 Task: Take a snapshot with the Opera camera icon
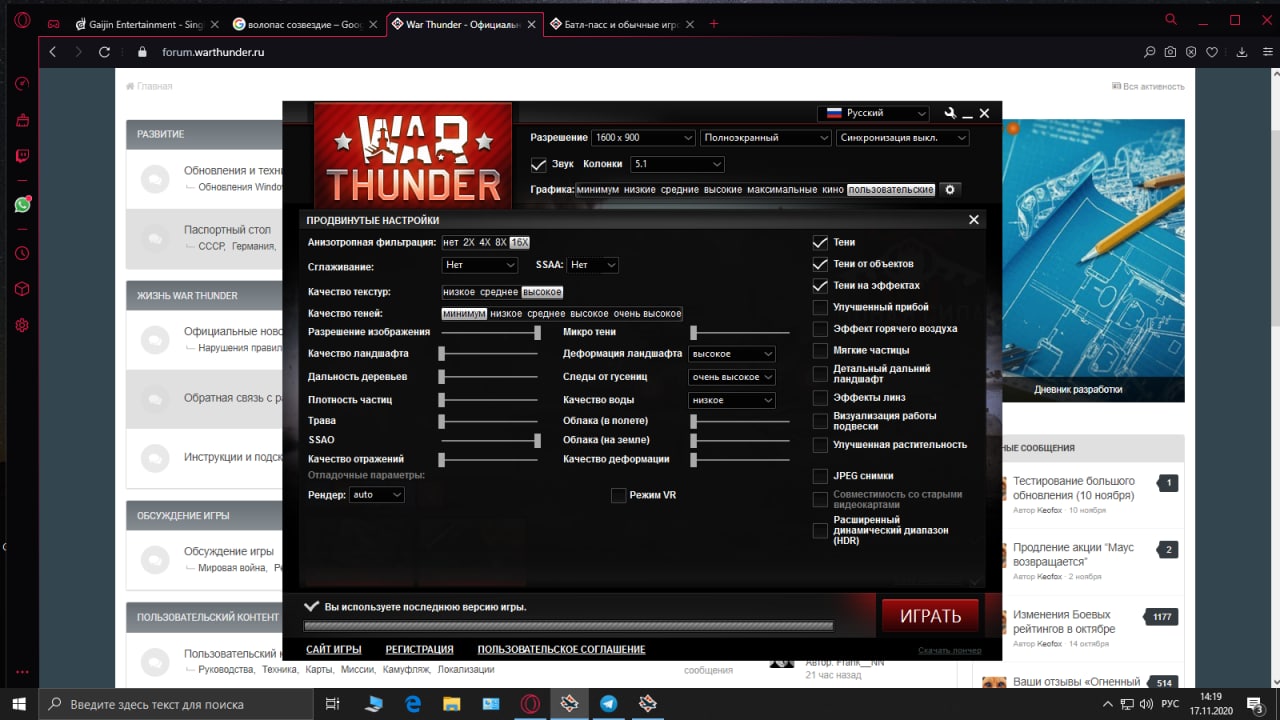1171,52
